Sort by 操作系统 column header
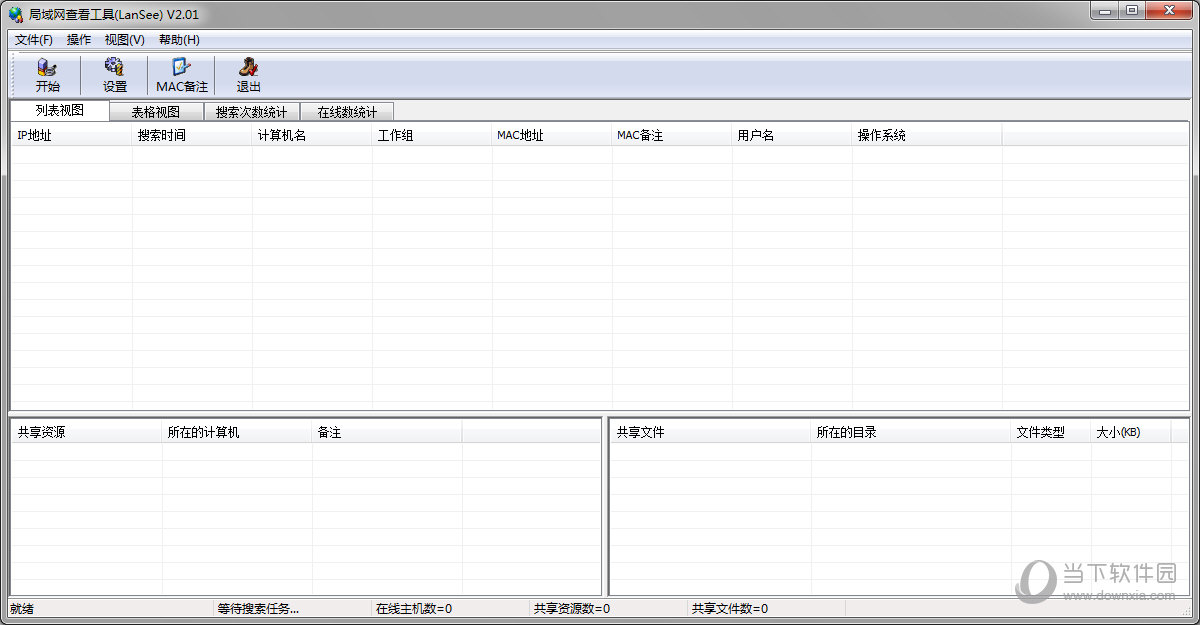The height and width of the screenshot is (625, 1200). point(927,135)
